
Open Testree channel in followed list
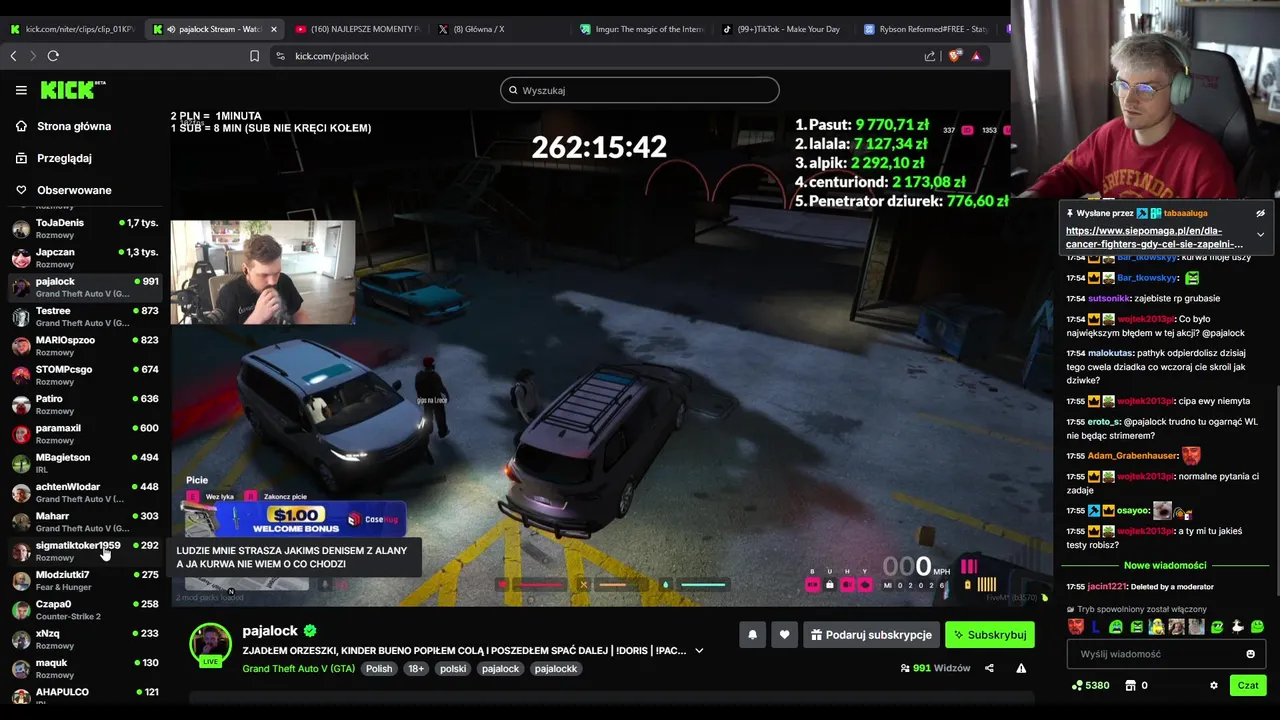pyautogui.click(x=85, y=316)
